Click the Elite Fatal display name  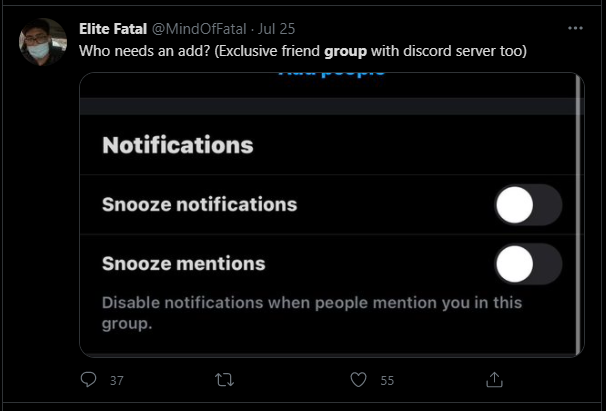tap(112, 28)
